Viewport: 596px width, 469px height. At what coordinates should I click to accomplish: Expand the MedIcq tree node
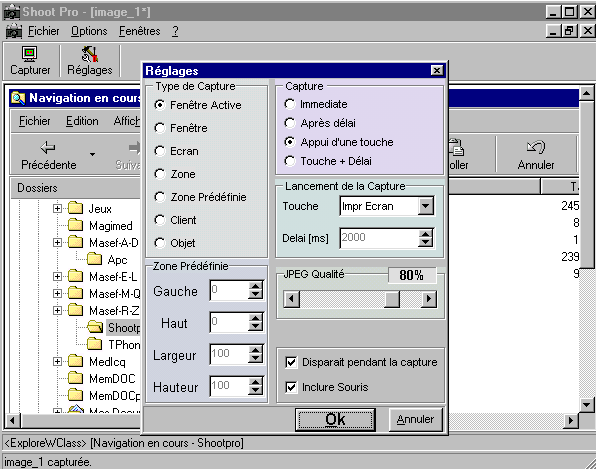pos(57,361)
